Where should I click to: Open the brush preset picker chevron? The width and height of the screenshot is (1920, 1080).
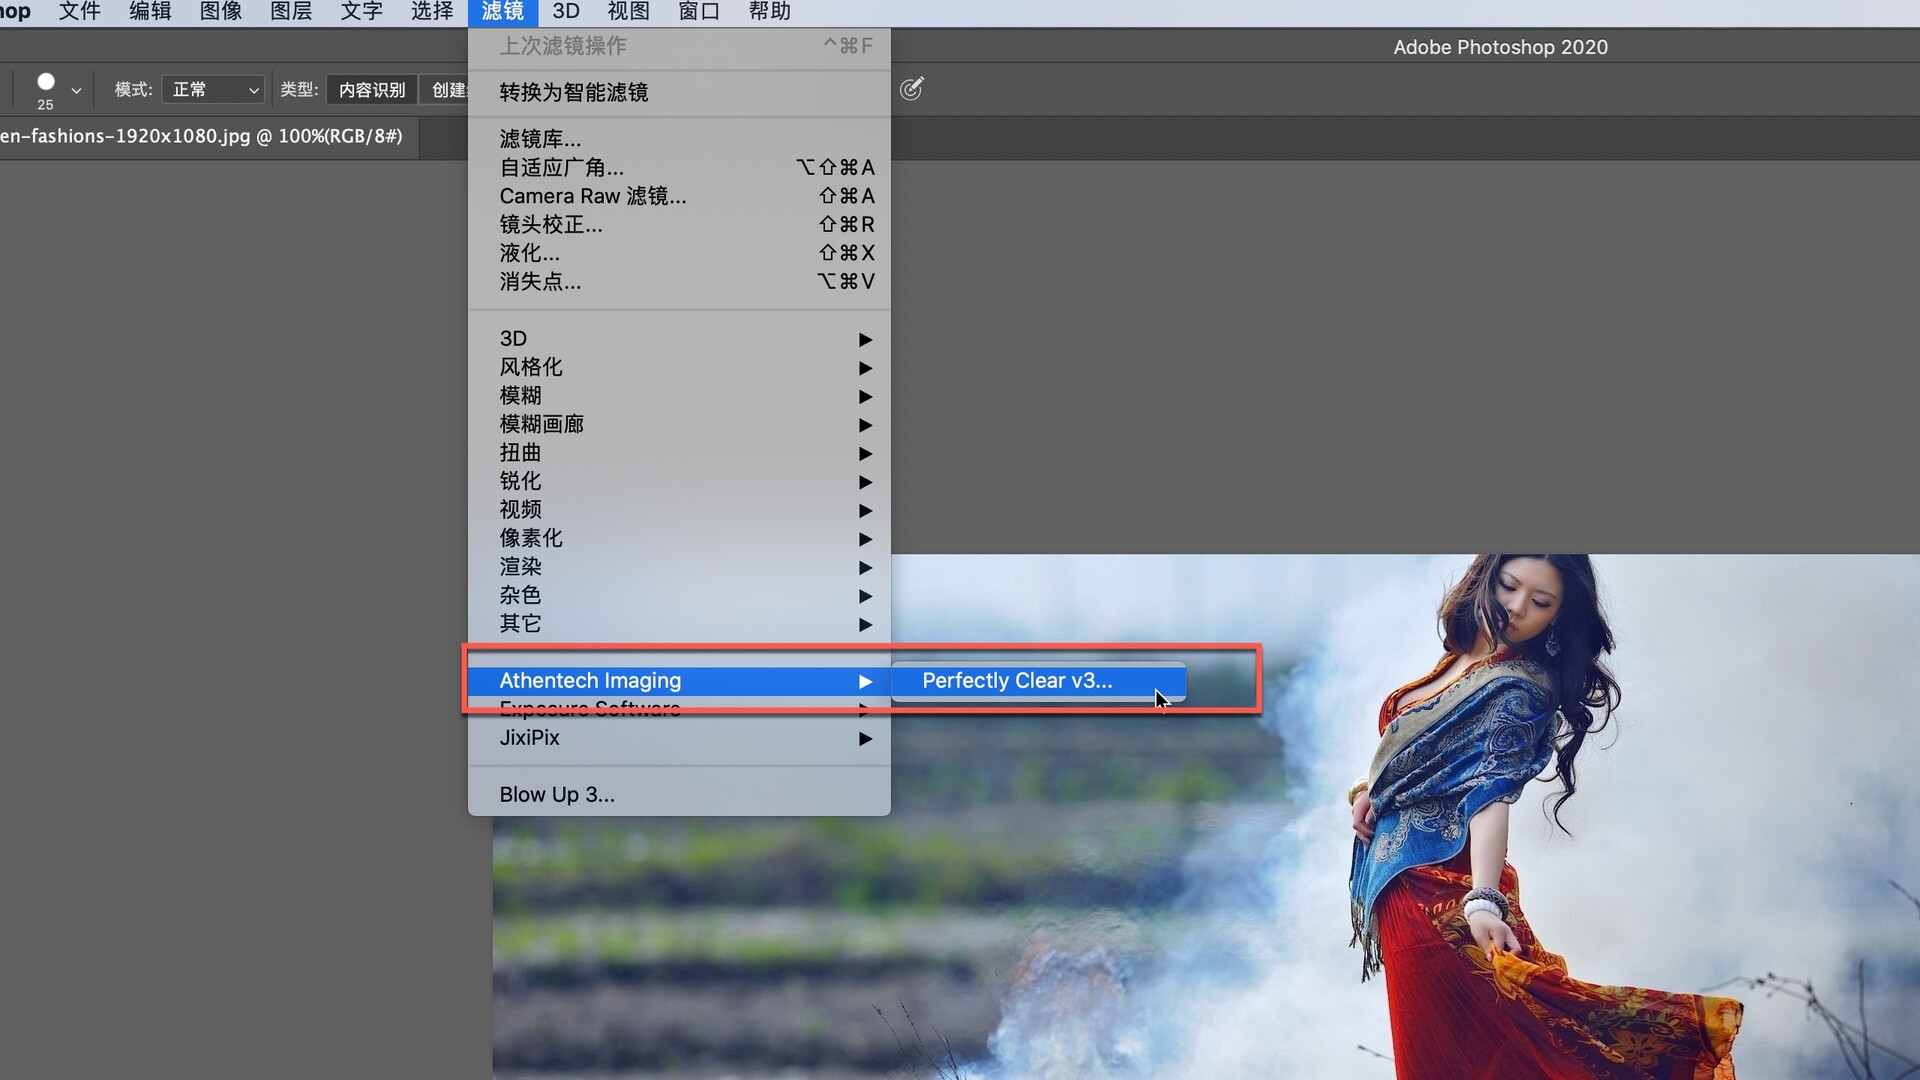click(x=76, y=91)
